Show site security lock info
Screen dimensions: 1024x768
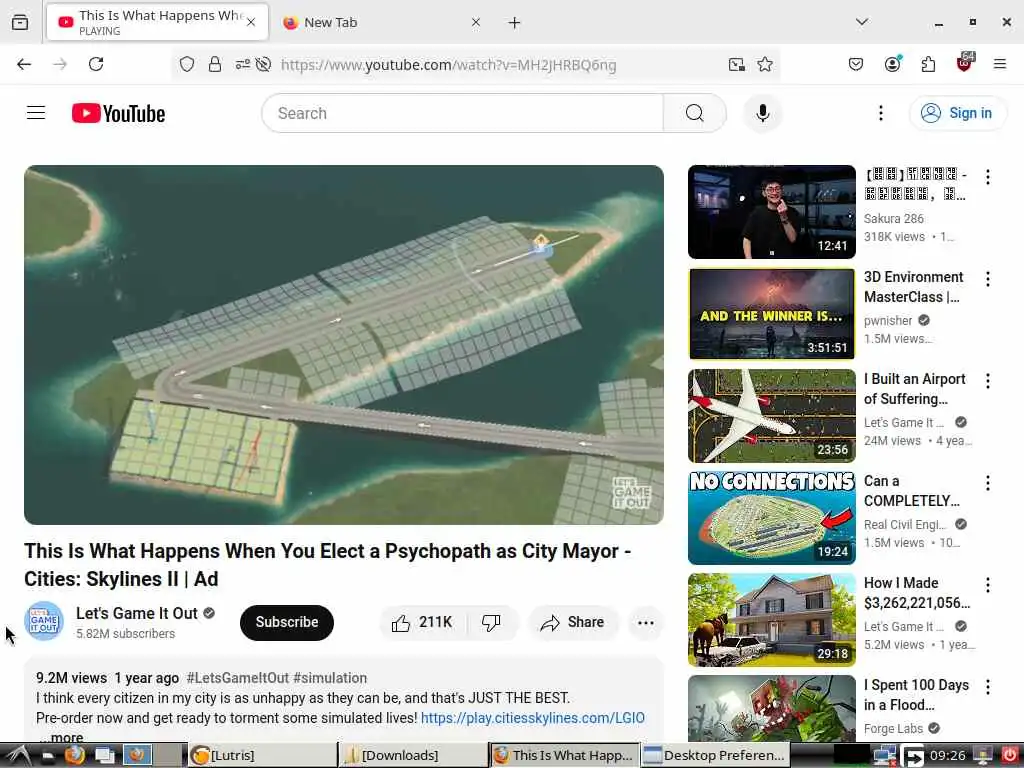(x=215, y=64)
